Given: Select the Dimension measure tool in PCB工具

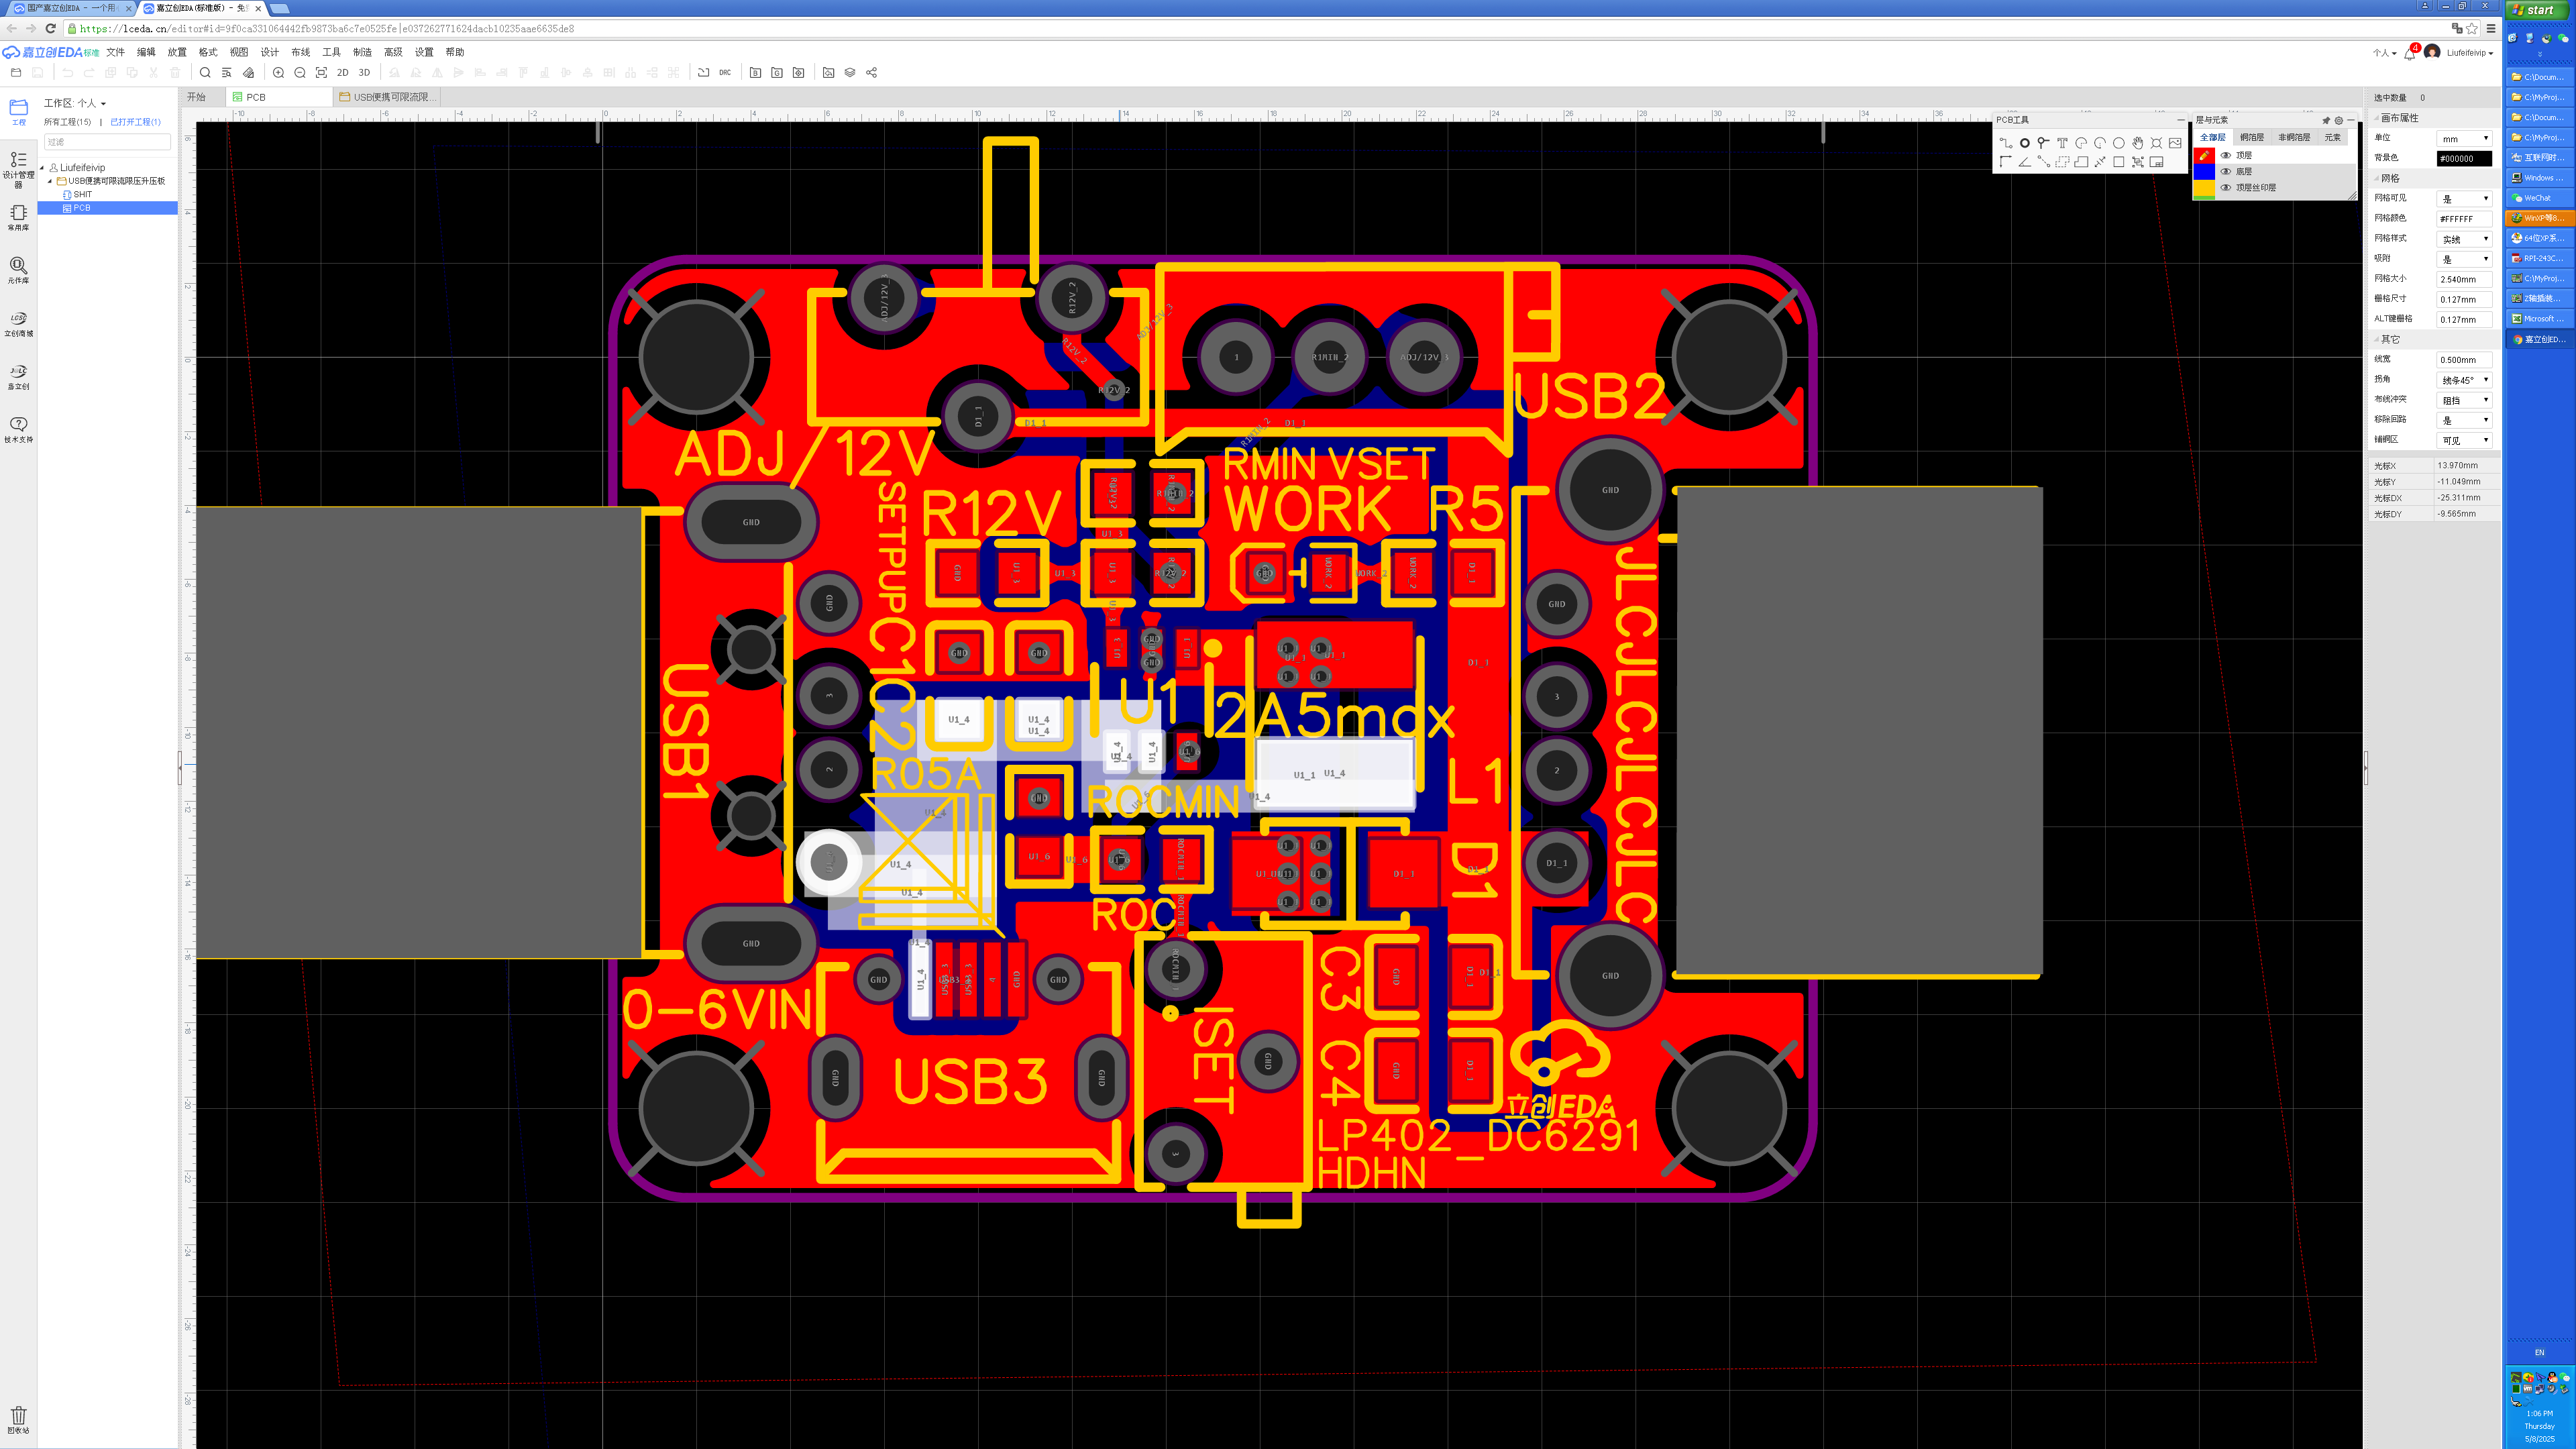Looking at the screenshot, I should click(2101, 162).
